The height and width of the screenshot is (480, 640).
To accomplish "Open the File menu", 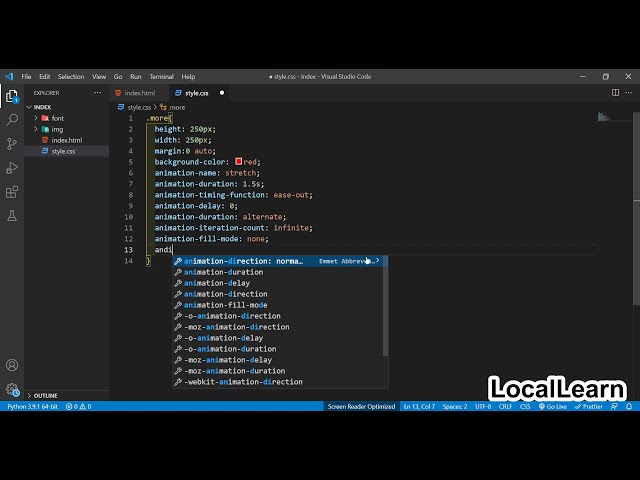I will point(26,76).
